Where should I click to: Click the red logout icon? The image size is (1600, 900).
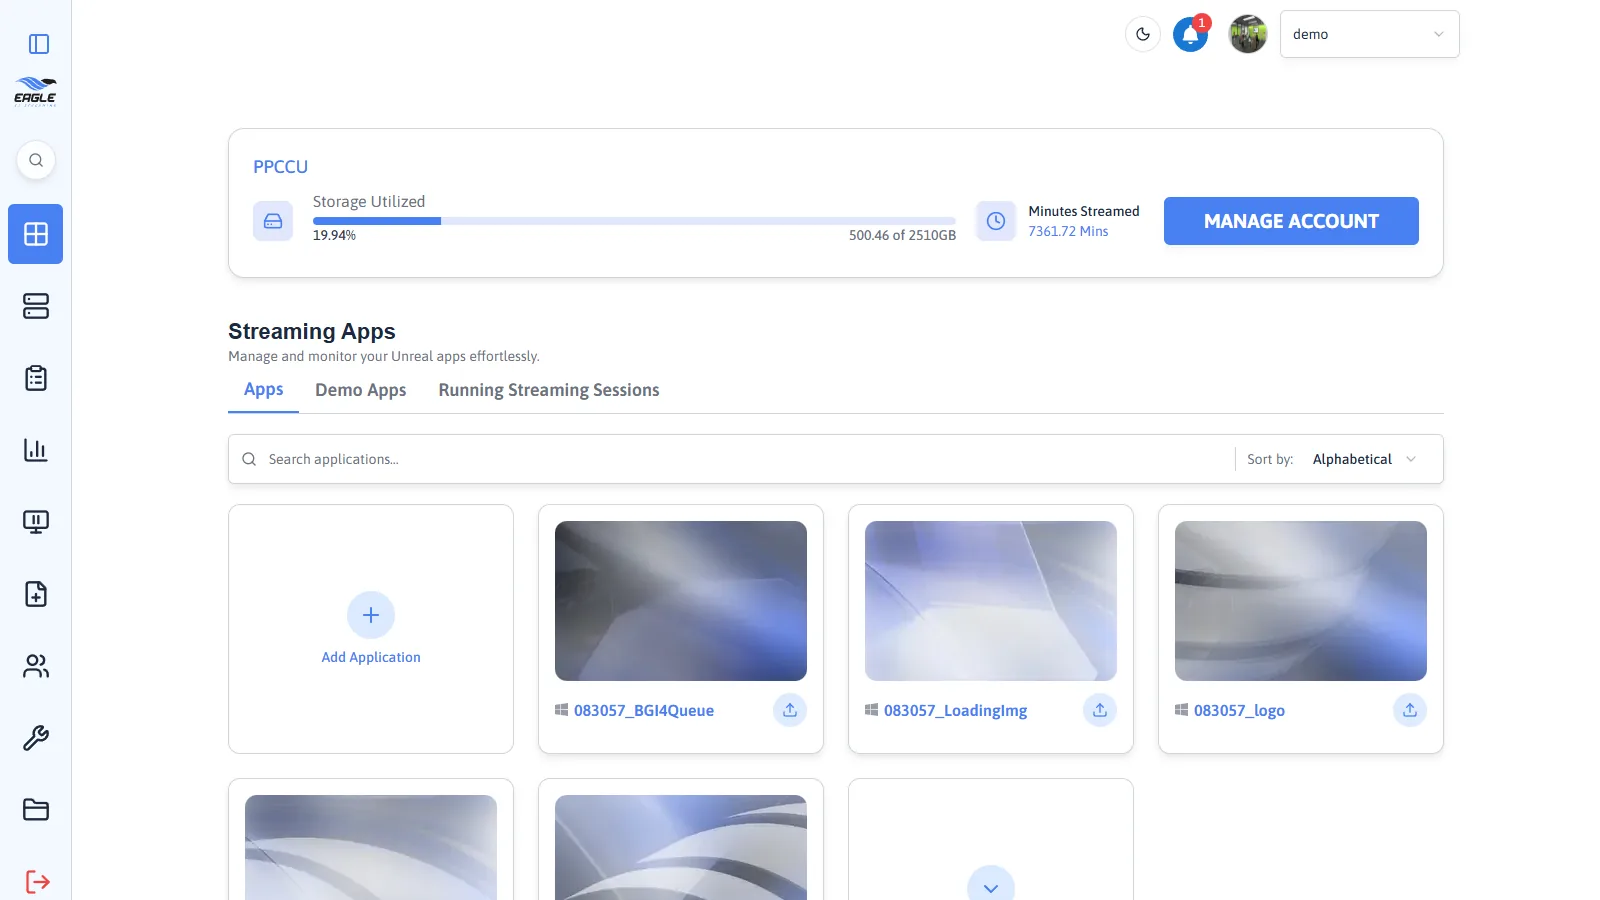pos(37,882)
